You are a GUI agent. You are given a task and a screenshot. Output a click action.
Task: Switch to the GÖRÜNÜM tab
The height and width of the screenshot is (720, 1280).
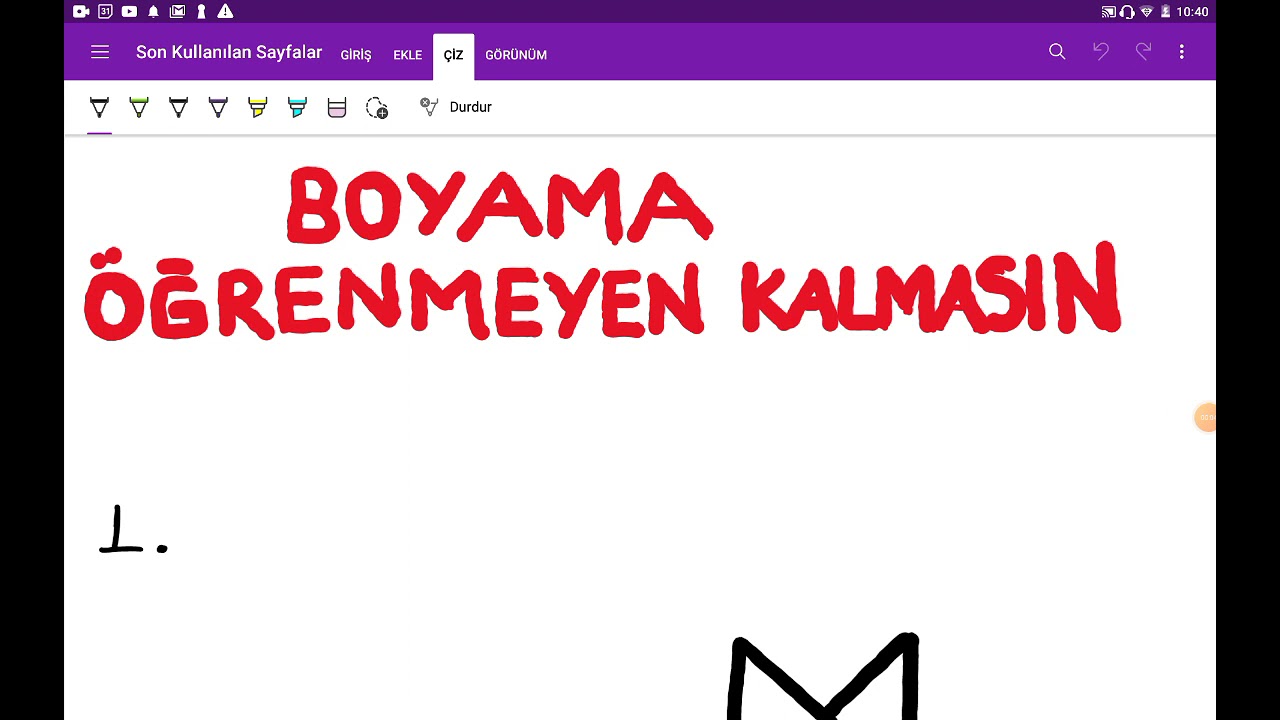516,55
